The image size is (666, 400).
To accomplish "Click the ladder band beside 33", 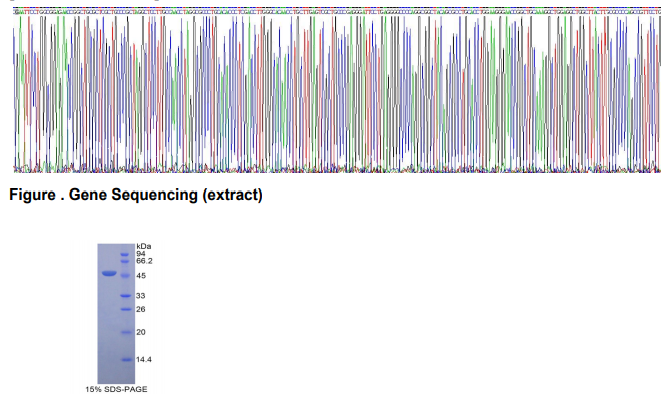I will pyautogui.click(x=127, y=296).
